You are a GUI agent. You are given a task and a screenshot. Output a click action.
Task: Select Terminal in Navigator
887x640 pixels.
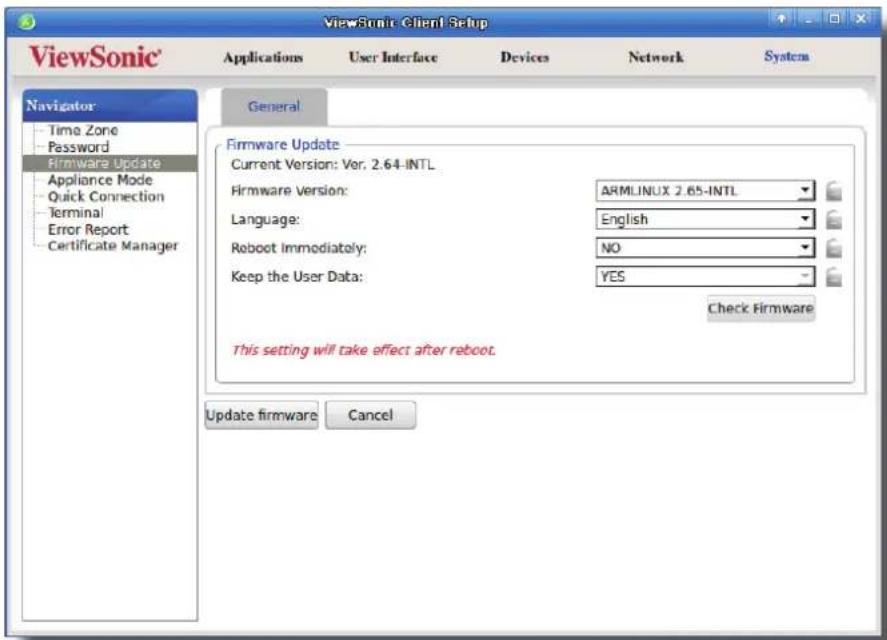pos(76,213)
